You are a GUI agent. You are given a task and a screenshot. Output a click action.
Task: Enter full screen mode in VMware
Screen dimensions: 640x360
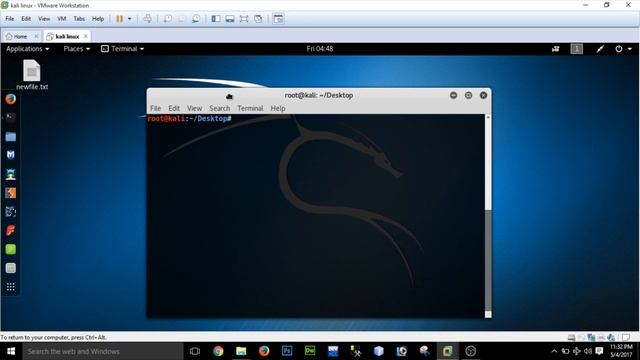click(x=244, y=19)
